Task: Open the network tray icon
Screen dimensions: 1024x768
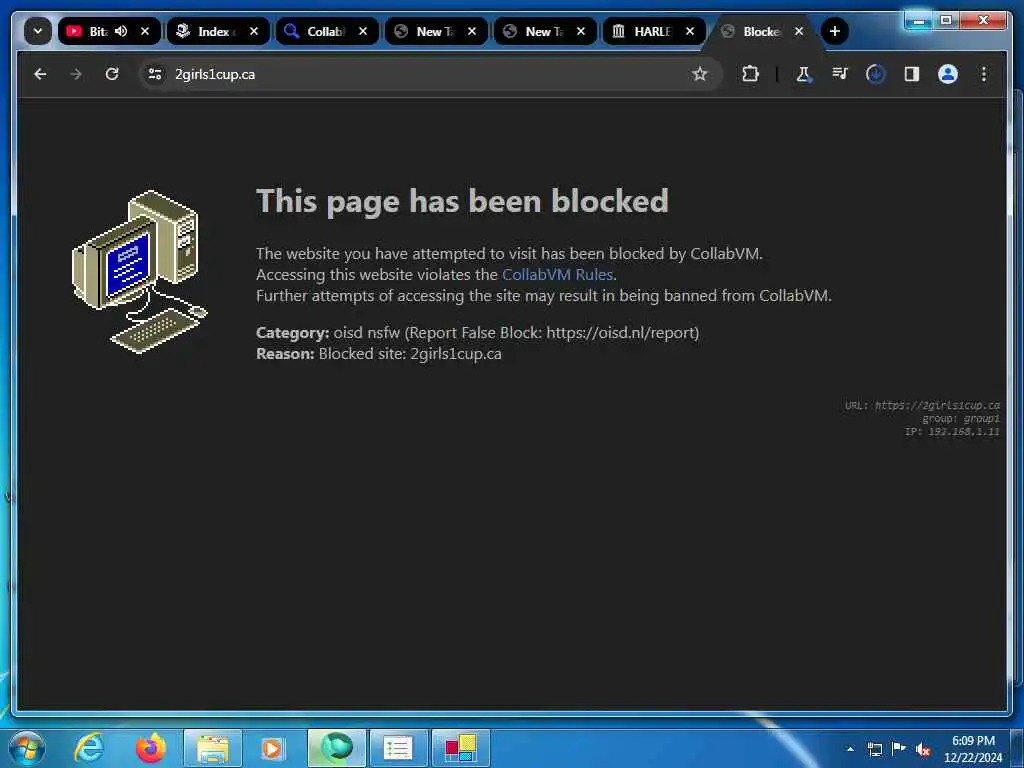Action: (874, 749)
